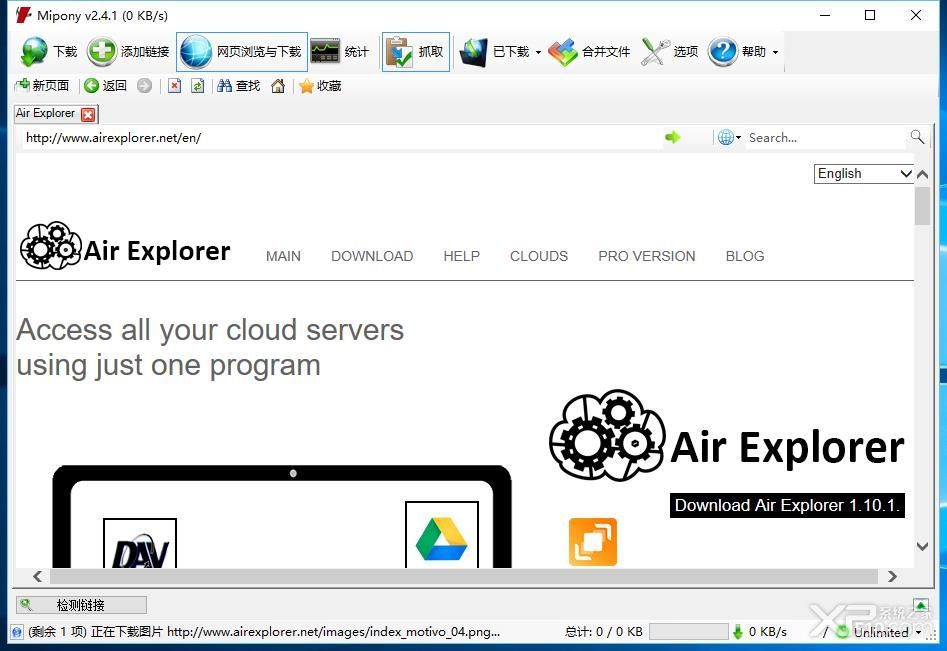947x651 pixels.
Task: Click the small Air Explorer header logo
Action: coord(125,246)
